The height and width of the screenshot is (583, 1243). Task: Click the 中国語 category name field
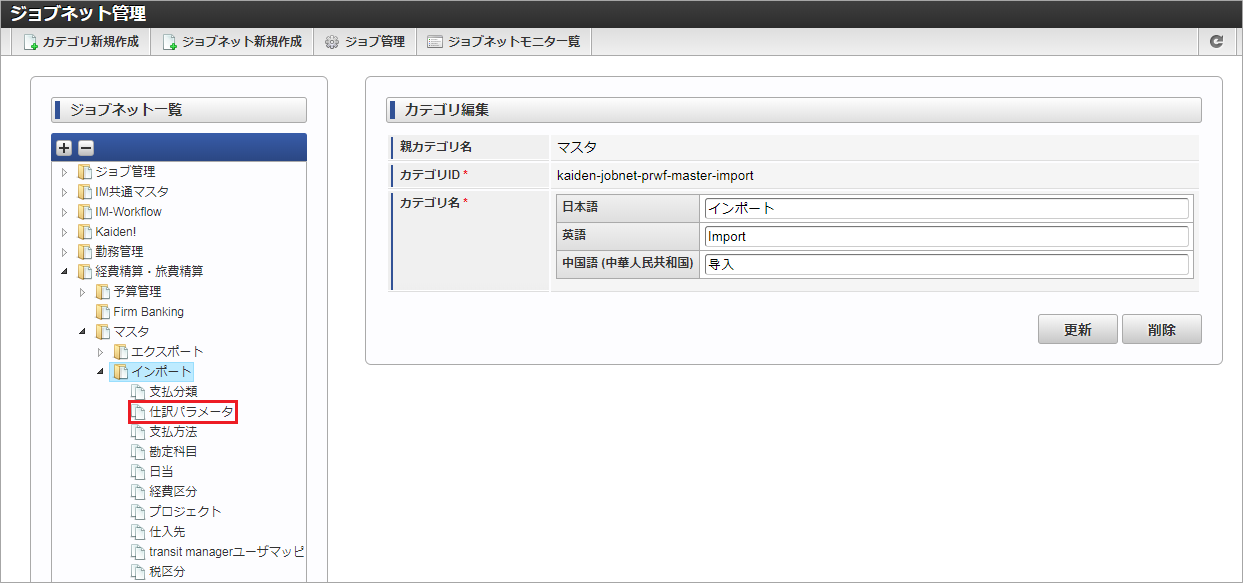coord(947,264)
